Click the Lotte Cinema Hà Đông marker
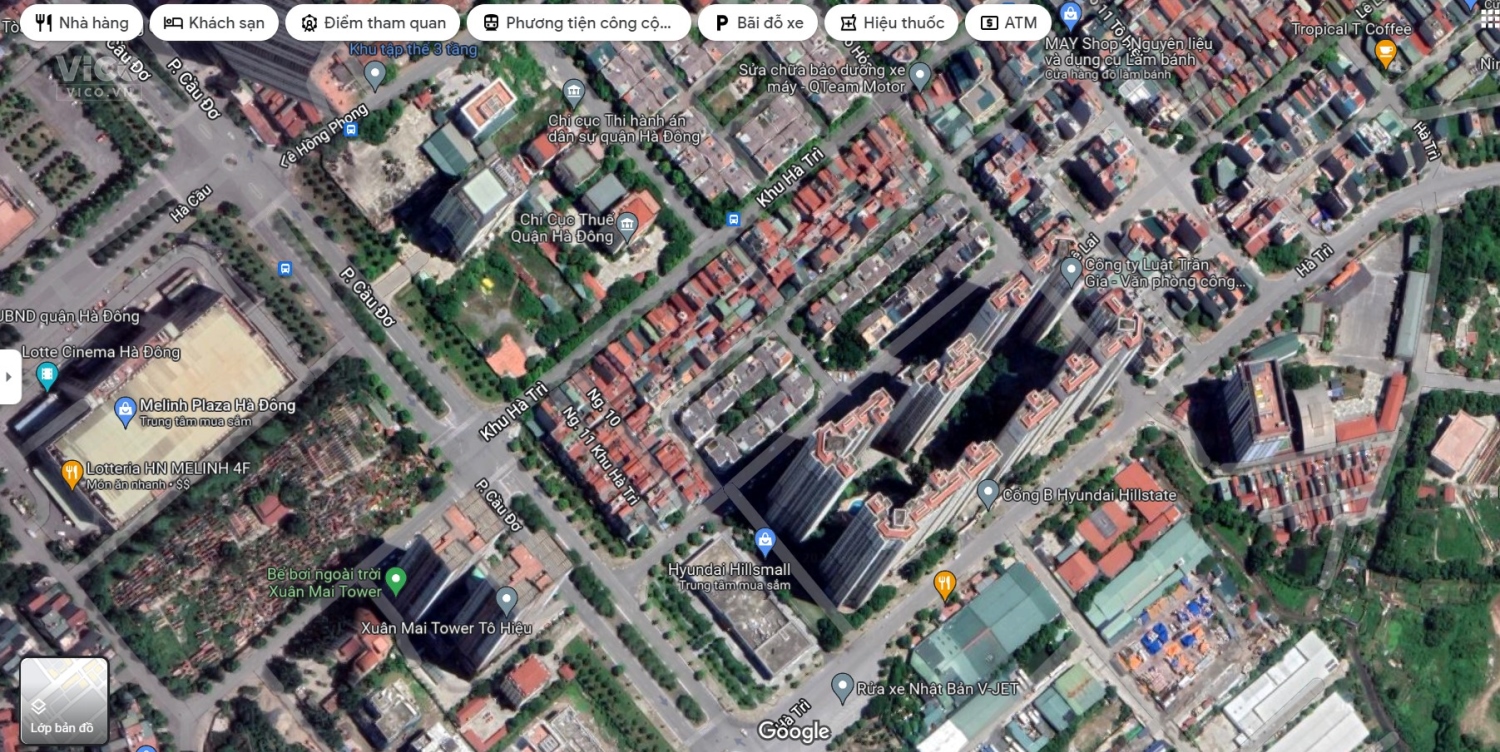Image resolution: width=1500 pixels, height=752 pixels. [46, 376]
